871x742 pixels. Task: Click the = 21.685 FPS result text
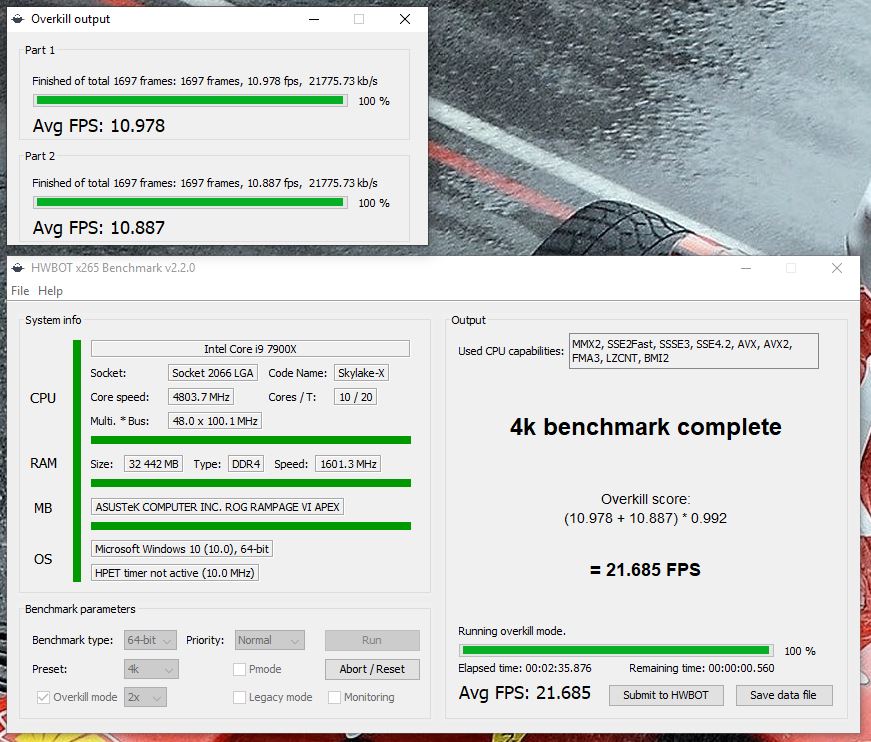645,570
